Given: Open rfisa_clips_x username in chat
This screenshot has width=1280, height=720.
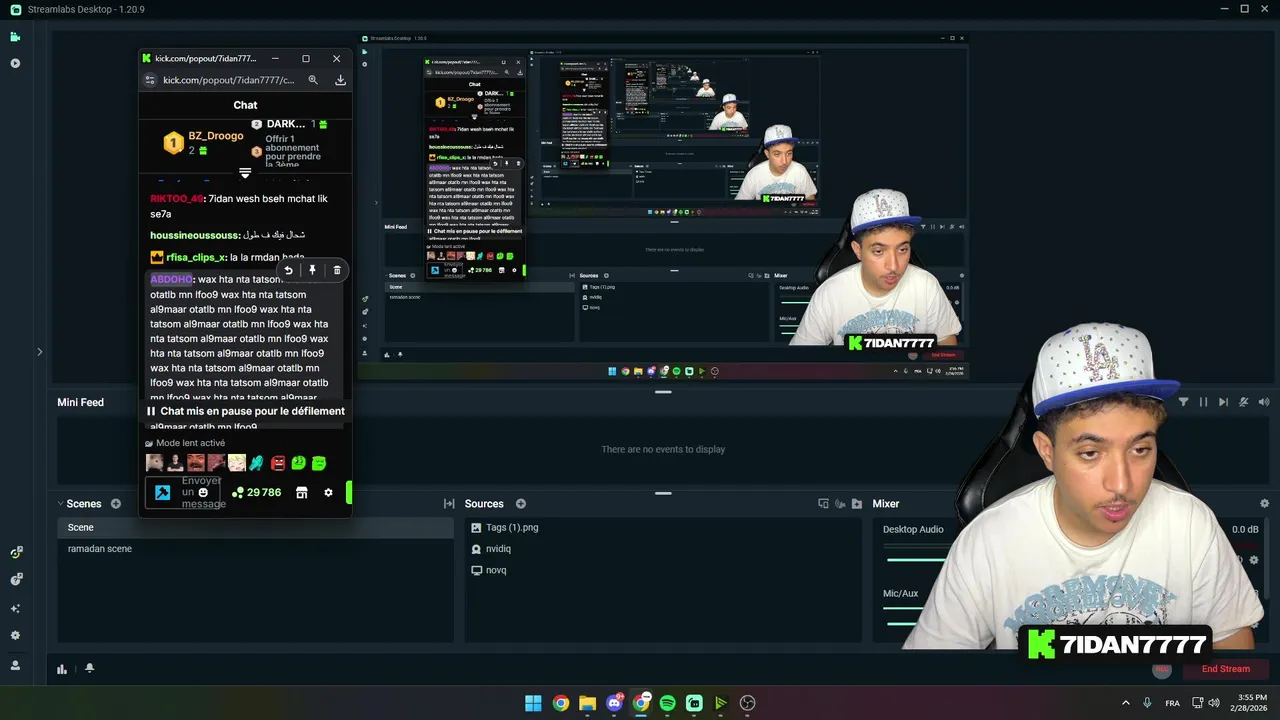Looking at the screenshot, I should tap(196, 257).
